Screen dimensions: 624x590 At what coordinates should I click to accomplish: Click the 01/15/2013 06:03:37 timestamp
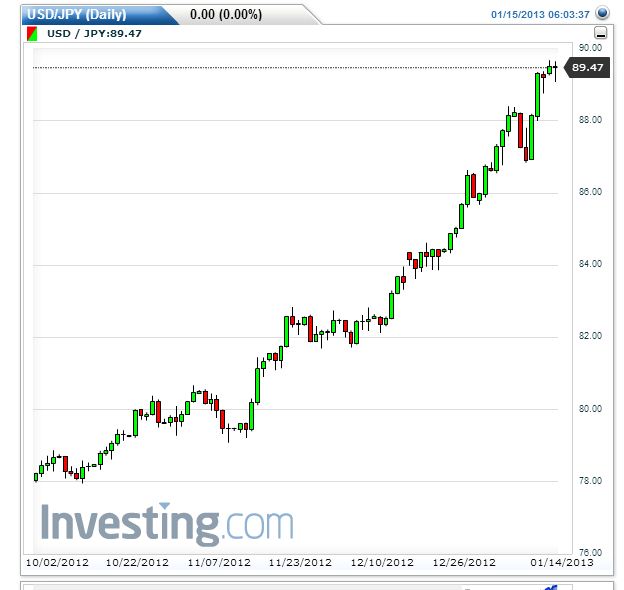[540, 15]
